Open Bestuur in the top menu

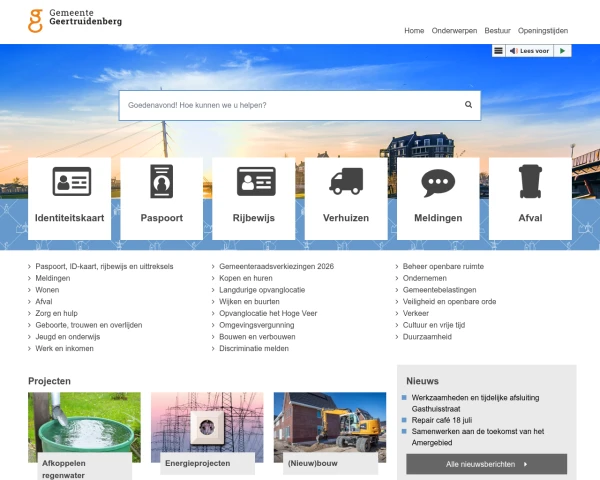pyautogui.click(x=497, y=31)
